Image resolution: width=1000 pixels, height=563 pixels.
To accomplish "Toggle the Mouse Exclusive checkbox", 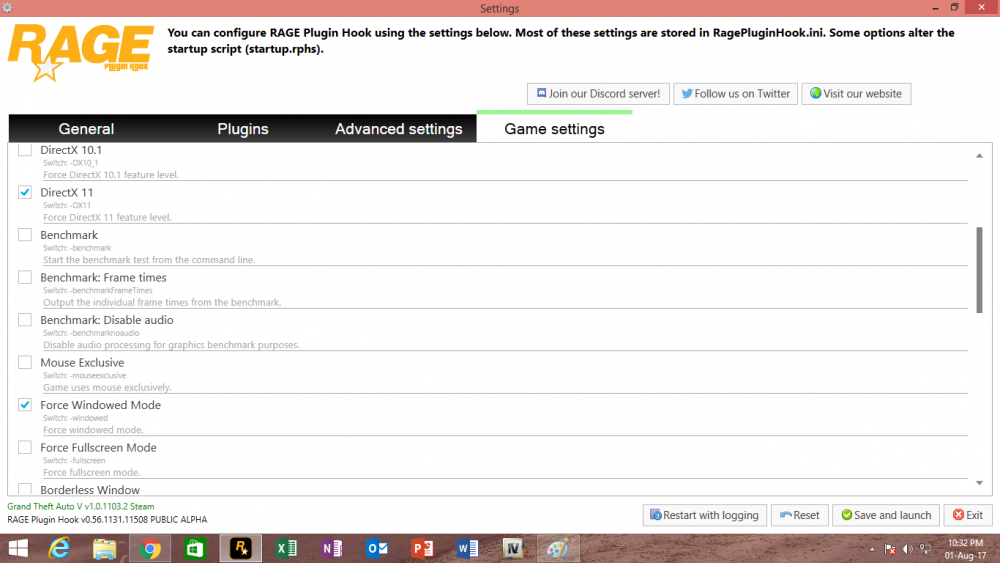I will 25,362.
